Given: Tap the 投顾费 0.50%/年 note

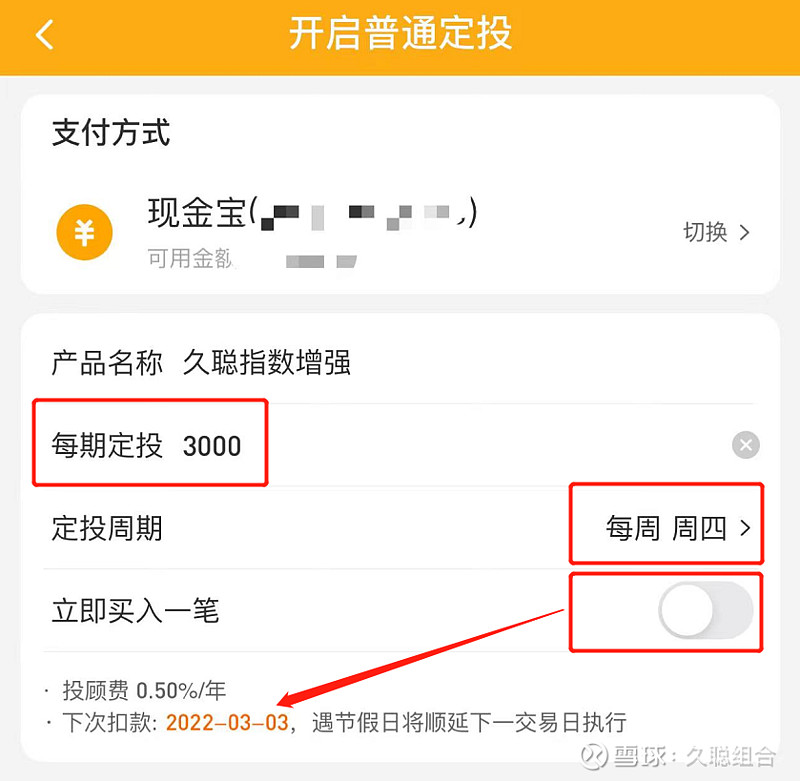Looking at the screenshot, I should pyautogui.click(x=144, y=691).
